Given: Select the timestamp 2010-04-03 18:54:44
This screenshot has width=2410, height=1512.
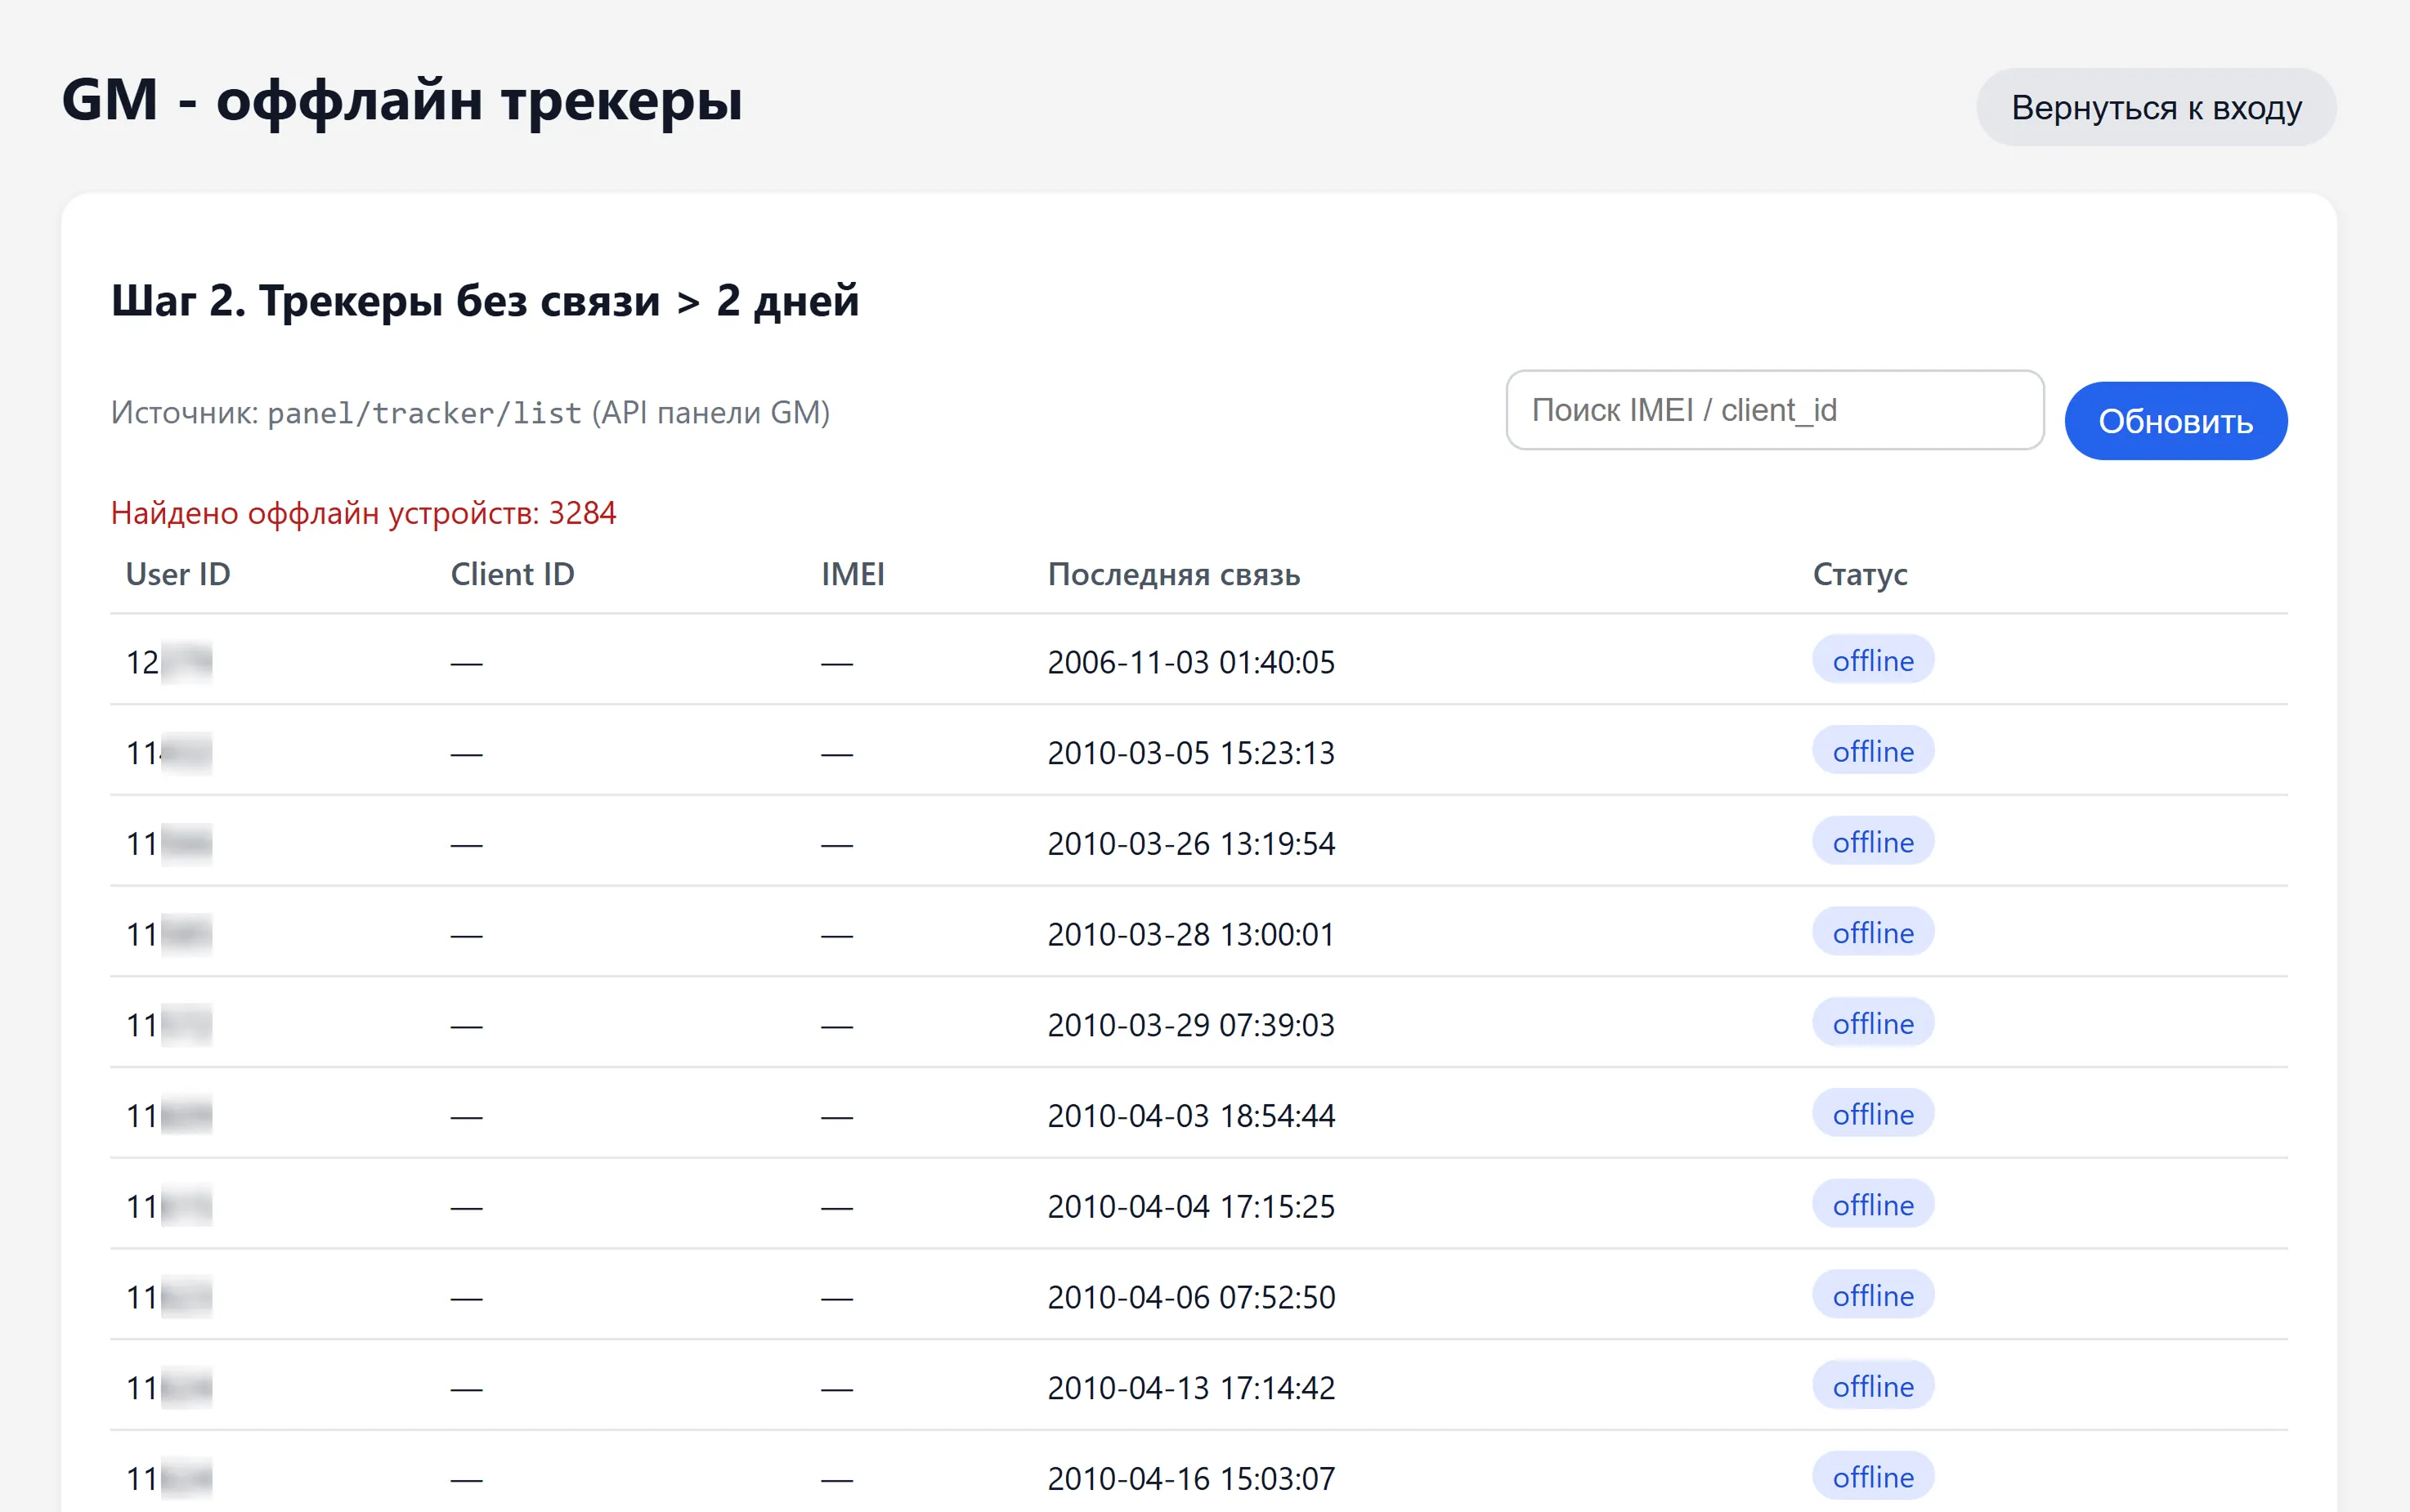Looking at the screenshot, I should pyautogui.click(x=1191, y=1116).
